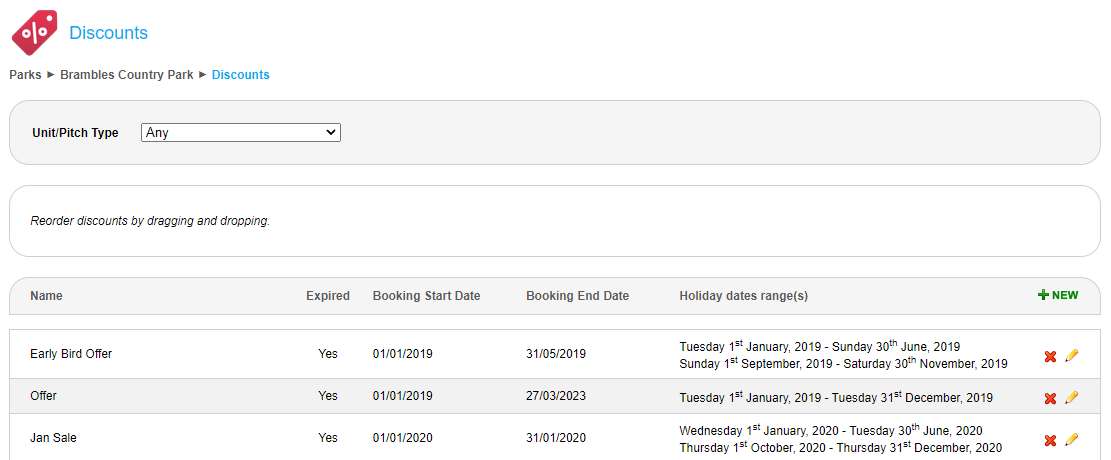The height and width of the screenshot is (460, 1111).
Task: Edit the Early Bird Offer discount
Action: point(1072,355)
